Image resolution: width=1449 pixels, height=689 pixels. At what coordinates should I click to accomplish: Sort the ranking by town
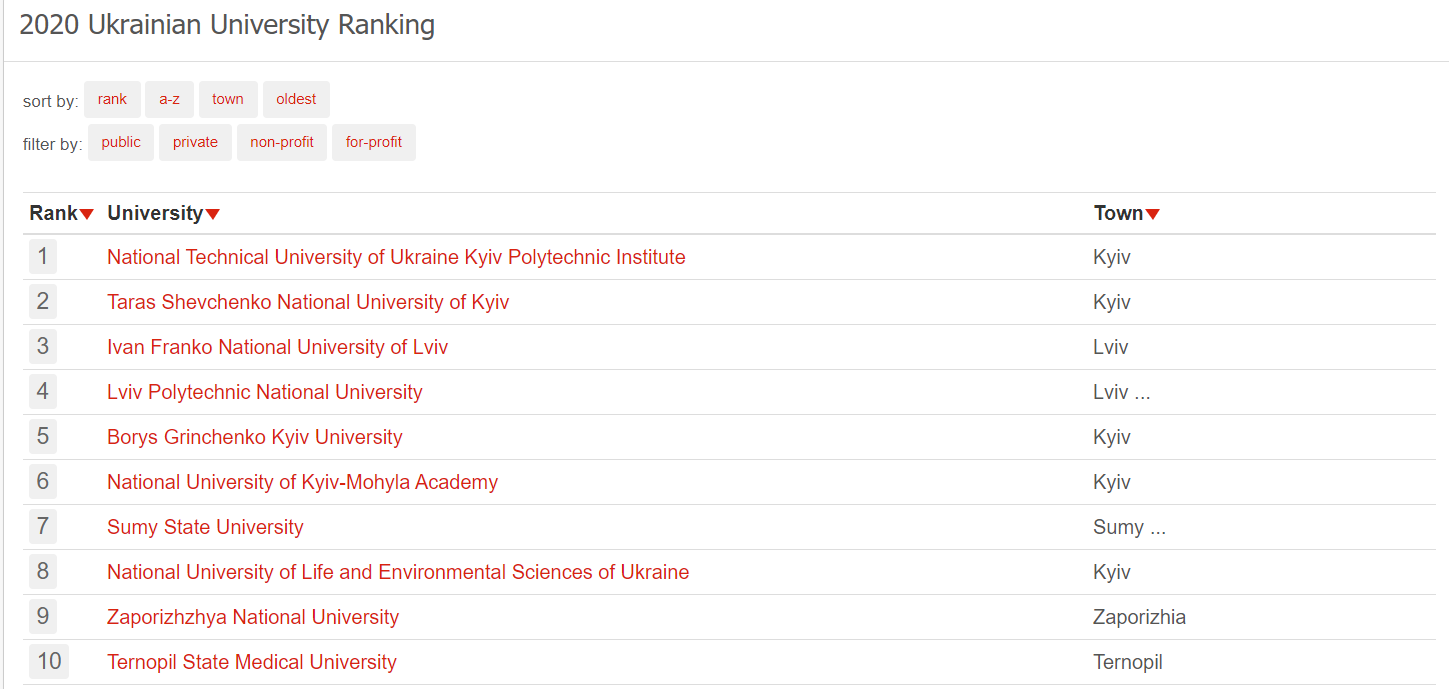228,99
